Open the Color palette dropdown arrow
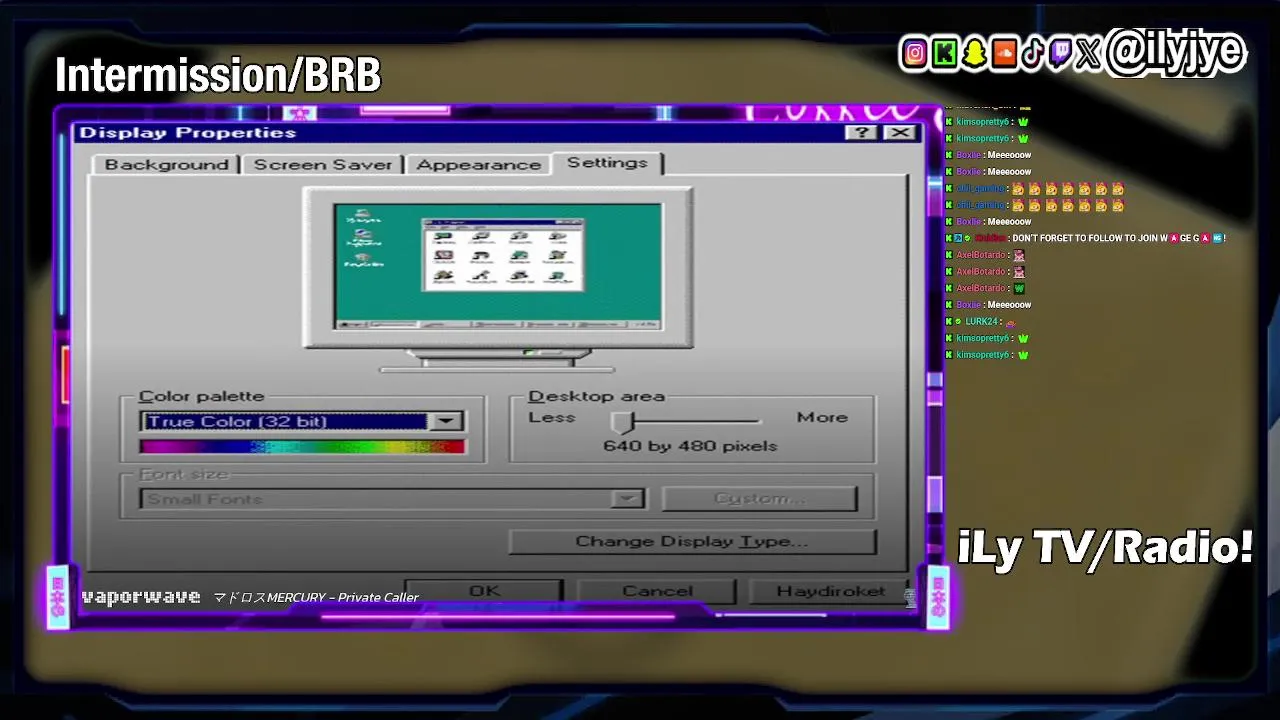Screen dimensions: 1280x720 [x=446, y=422]
